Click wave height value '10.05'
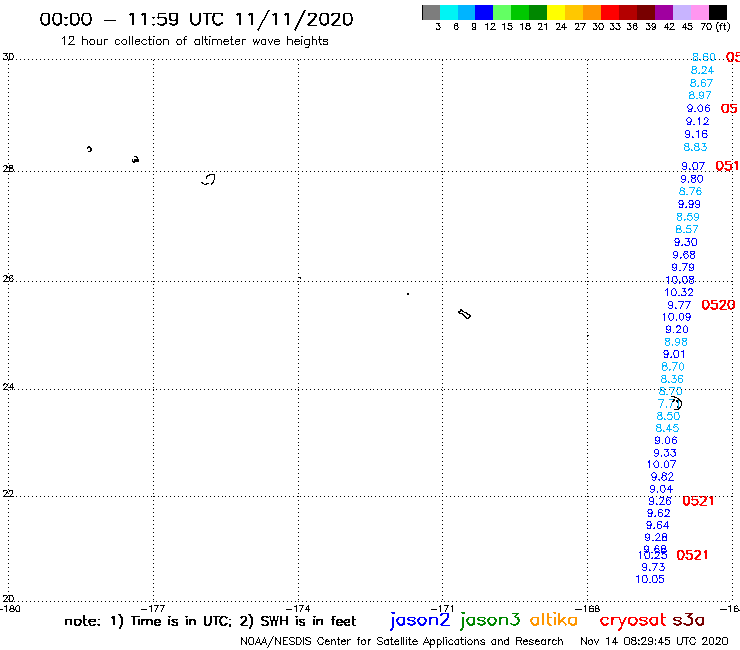740x650 pixels. pyautogui.click(x=650, y=579)
